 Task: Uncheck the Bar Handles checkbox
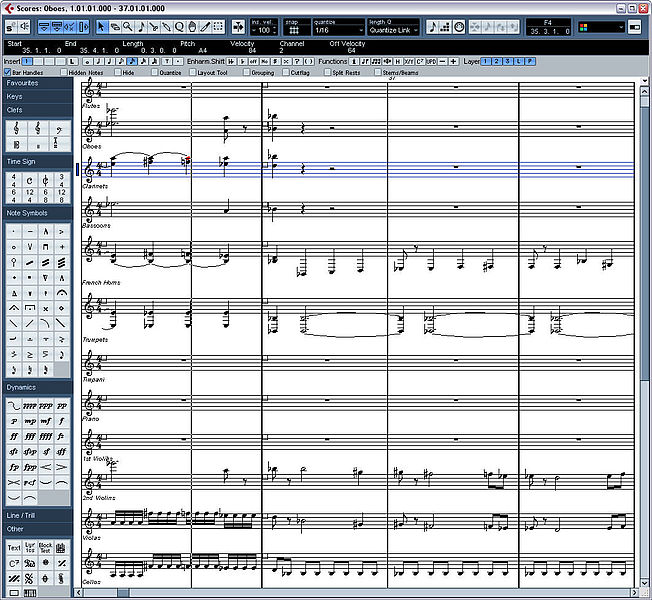coord(7,73)
